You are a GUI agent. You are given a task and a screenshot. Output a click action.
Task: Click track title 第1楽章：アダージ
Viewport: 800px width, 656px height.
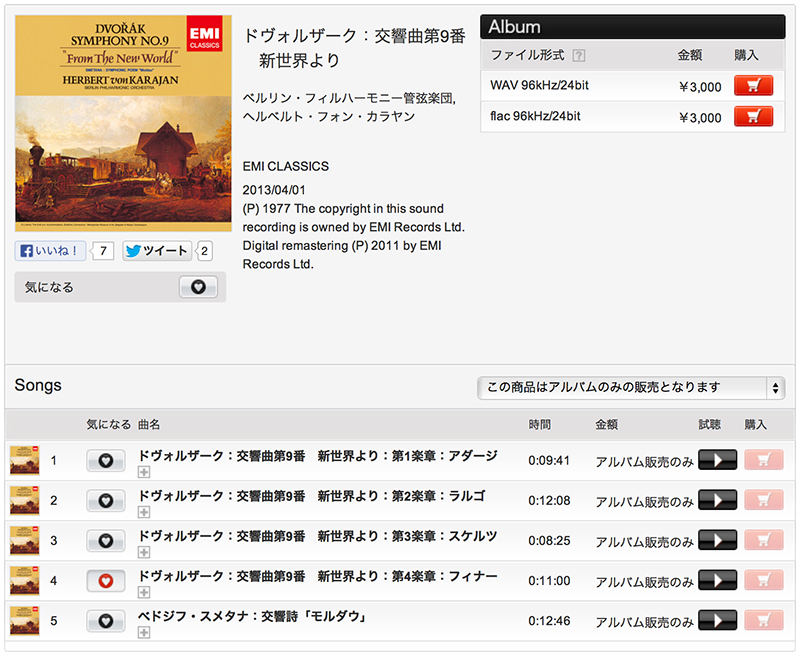pyautogui.click(x=318, y=456)
